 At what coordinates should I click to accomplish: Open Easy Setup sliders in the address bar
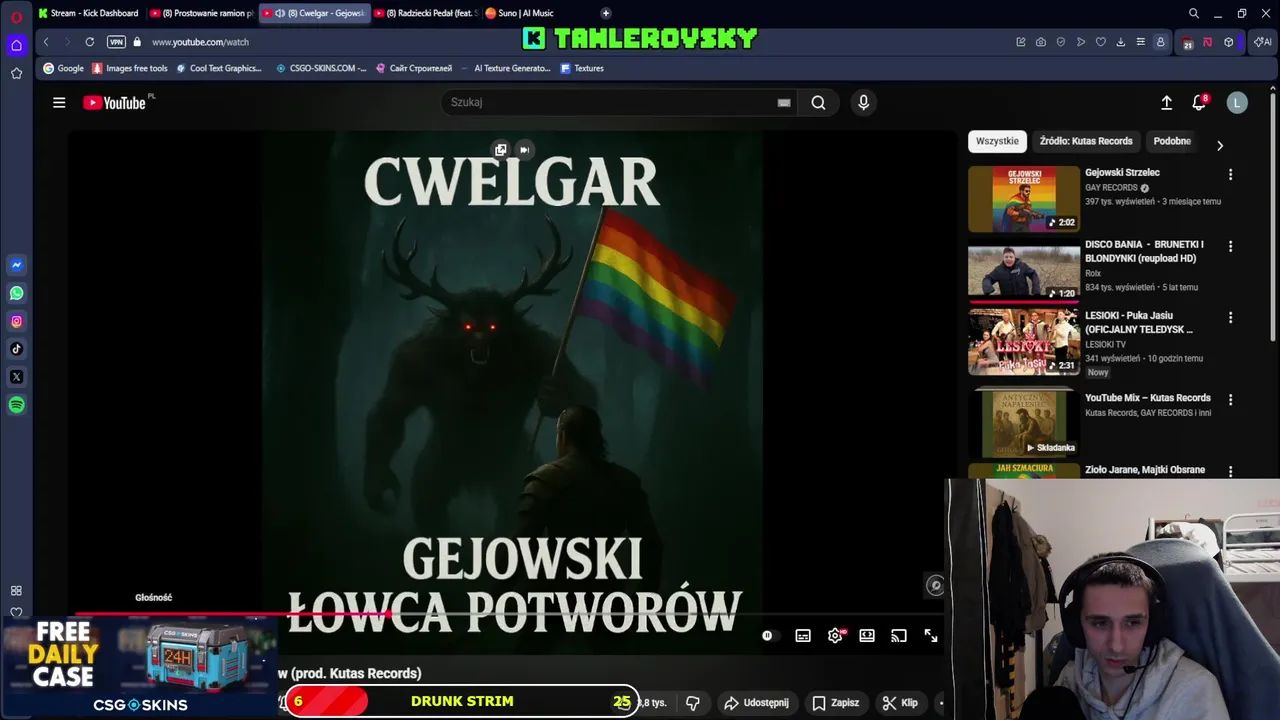point(1140,42)
